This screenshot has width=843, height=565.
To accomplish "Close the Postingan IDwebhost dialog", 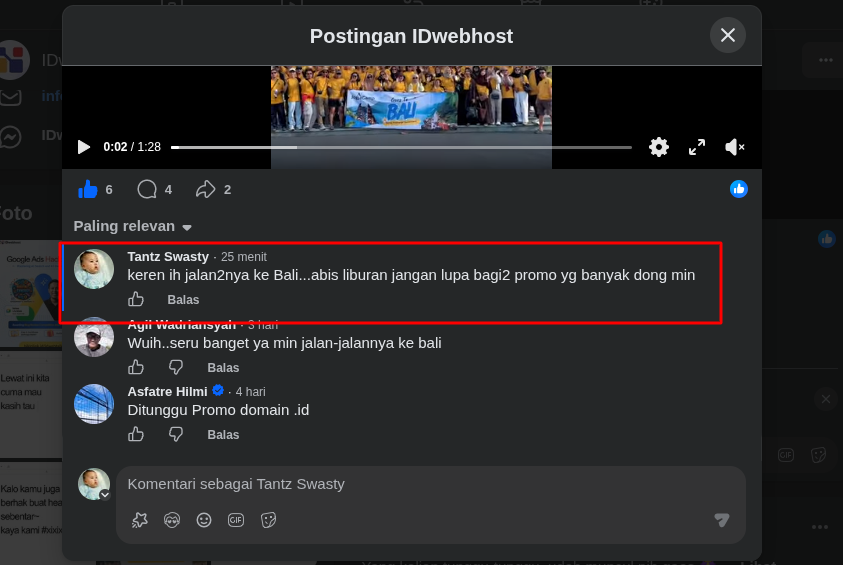I will 727,35.
